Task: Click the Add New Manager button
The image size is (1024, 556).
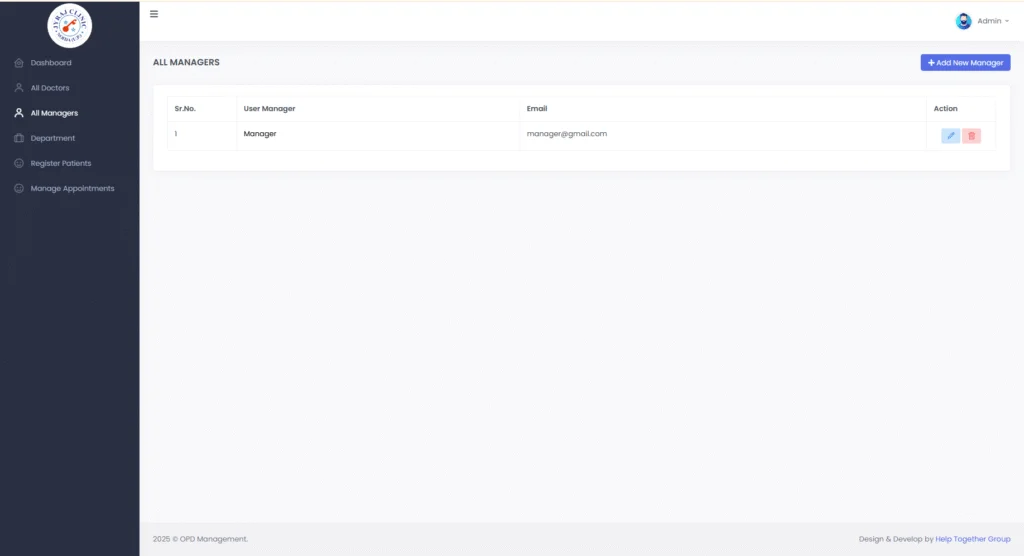Action: click(965, 63)
